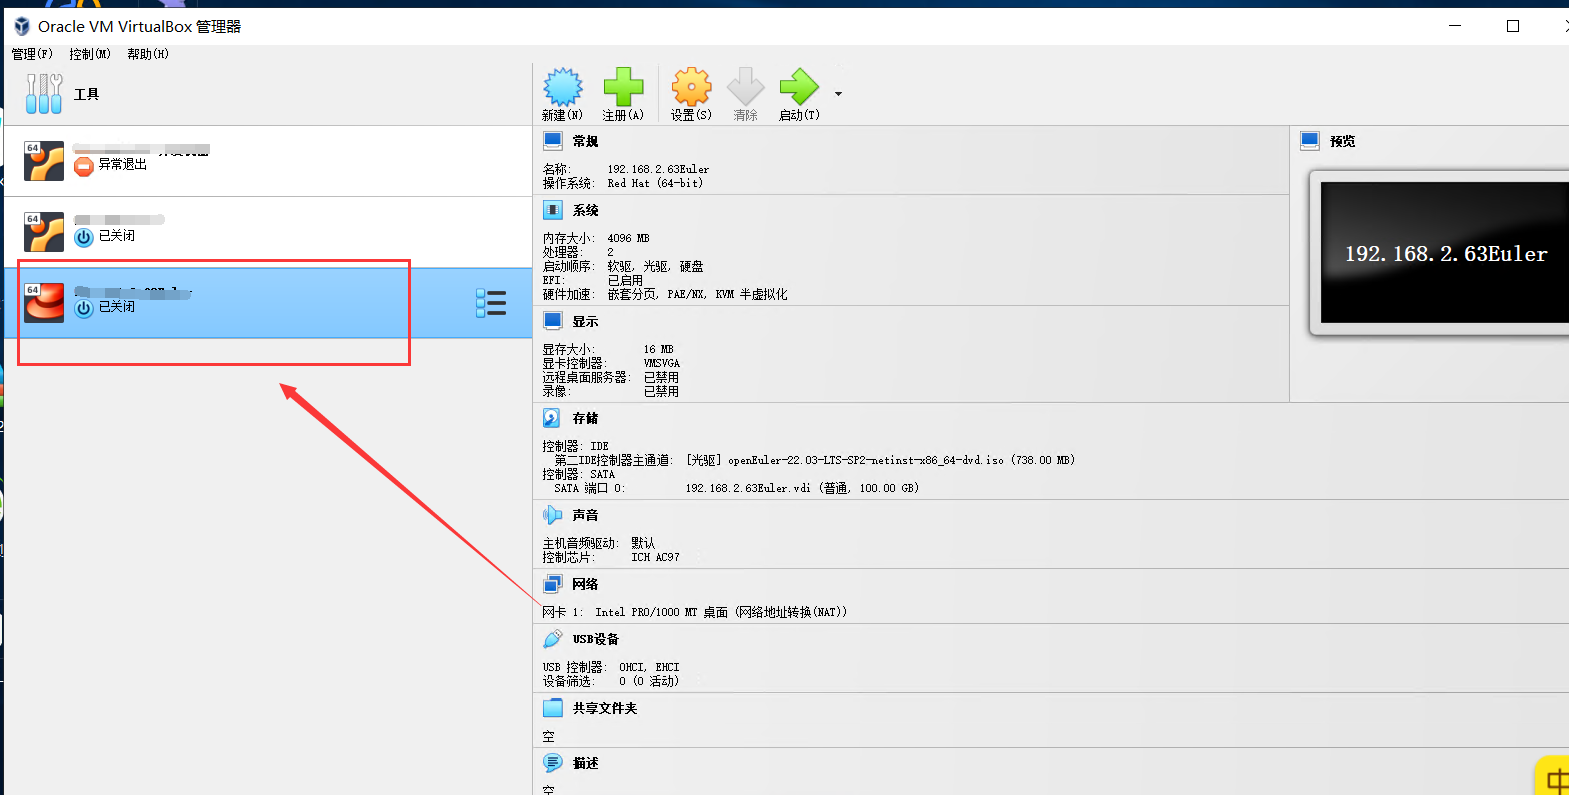
Task: Open the dropdown arrow beside 启动(T)
Action: tap(838, 94)
